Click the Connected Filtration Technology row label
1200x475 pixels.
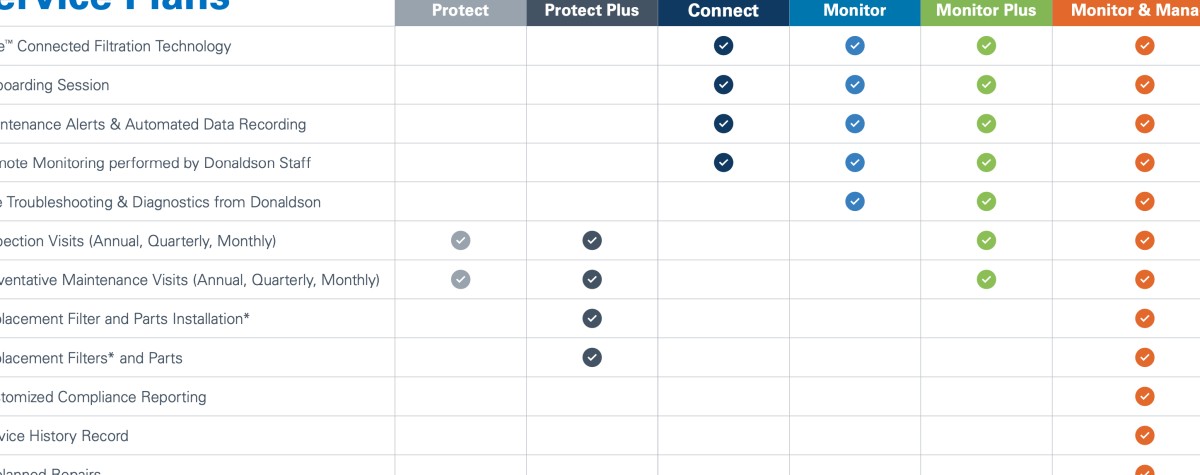[x=115, y=46]
